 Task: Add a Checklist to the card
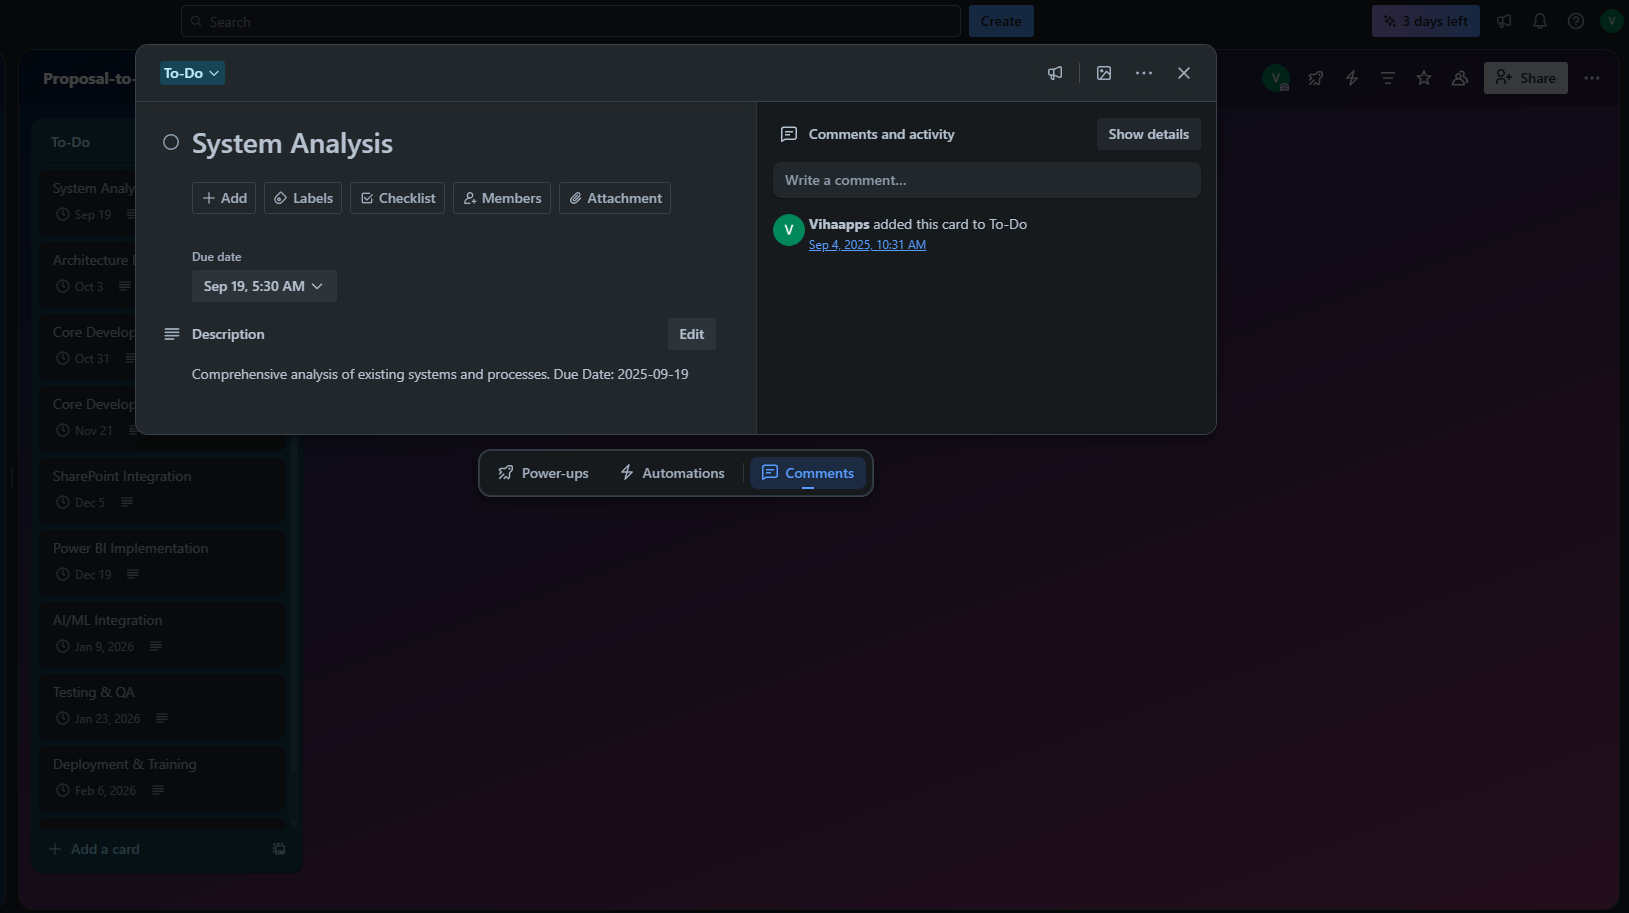pos(397,198)
